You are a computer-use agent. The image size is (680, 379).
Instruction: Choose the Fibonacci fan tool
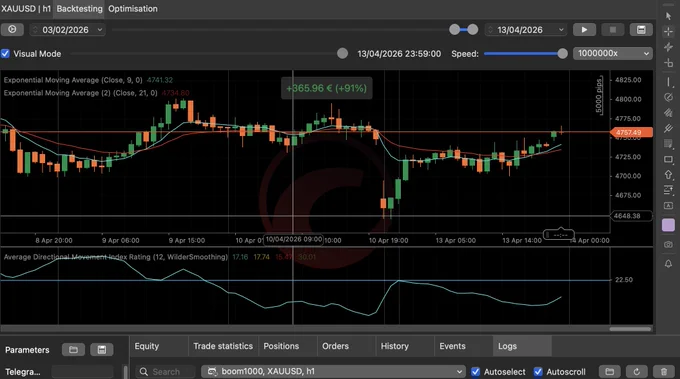668,113
